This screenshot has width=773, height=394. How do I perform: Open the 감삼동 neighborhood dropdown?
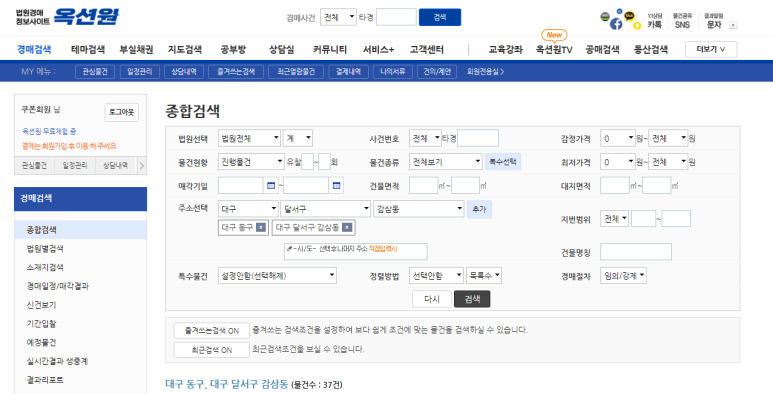coord(419,209)
